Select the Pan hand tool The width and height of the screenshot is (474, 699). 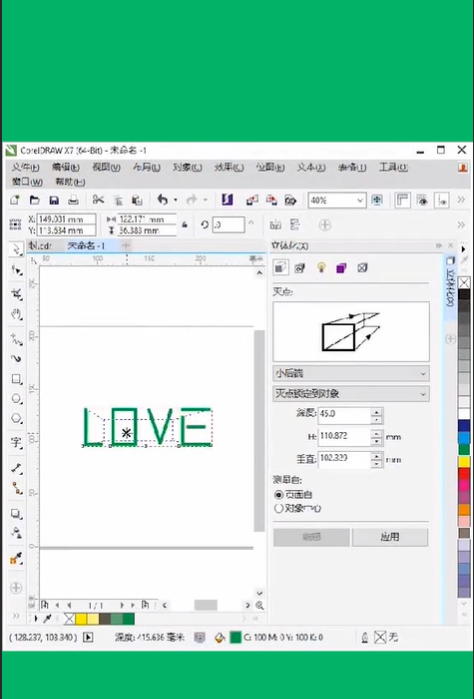(x=16, y=314)
